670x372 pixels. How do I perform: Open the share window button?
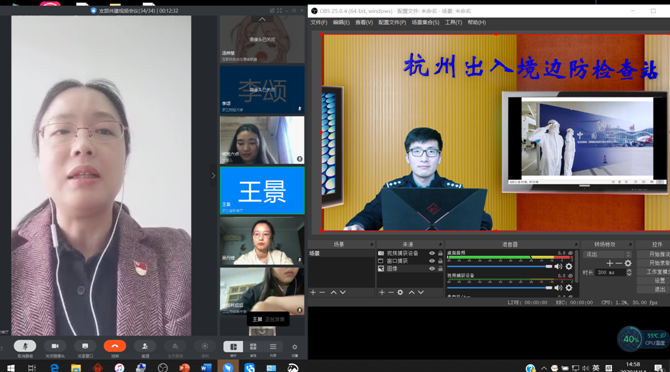(x=85, y=346)
